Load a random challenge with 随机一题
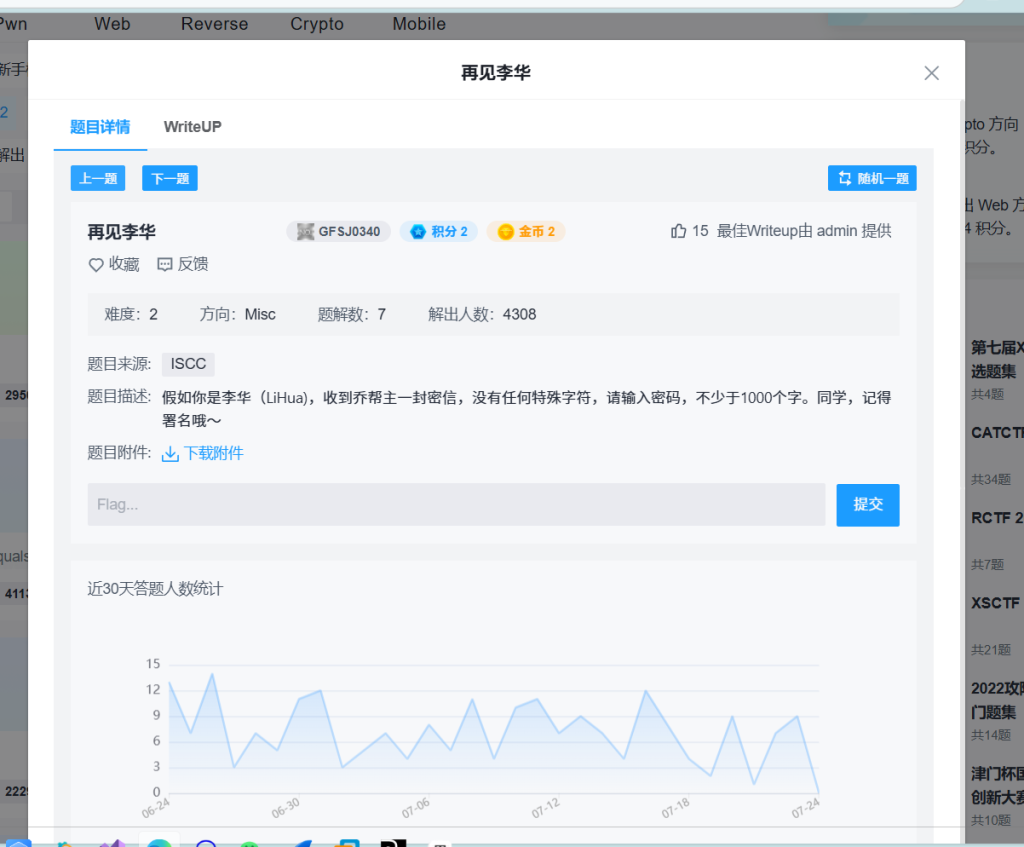The height and width of the screenshot is (847, 1024). 872,179
